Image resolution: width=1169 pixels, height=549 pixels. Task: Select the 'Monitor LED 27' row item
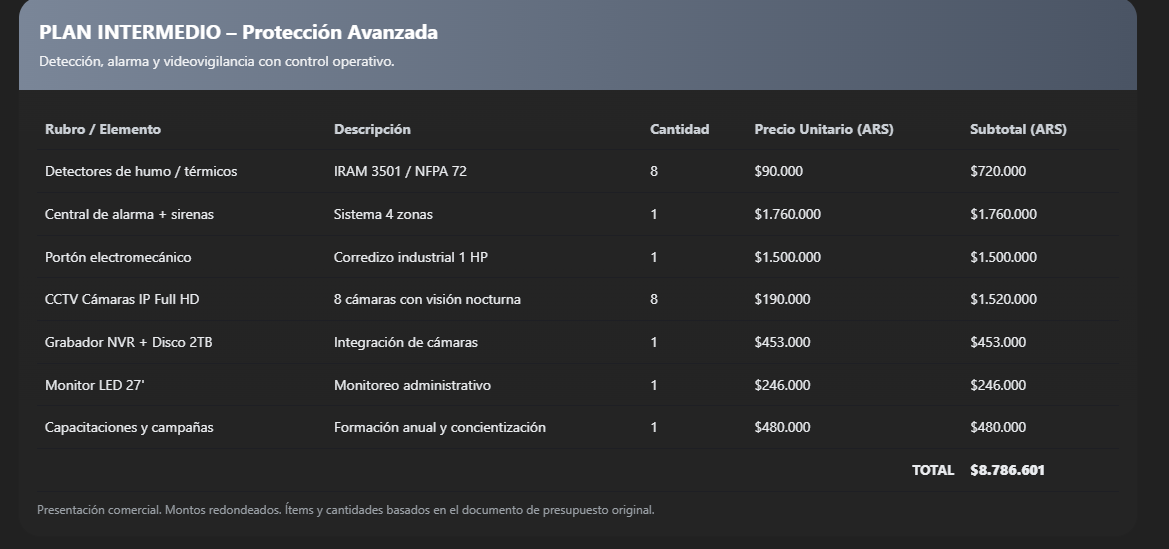[x=95, y=385]
